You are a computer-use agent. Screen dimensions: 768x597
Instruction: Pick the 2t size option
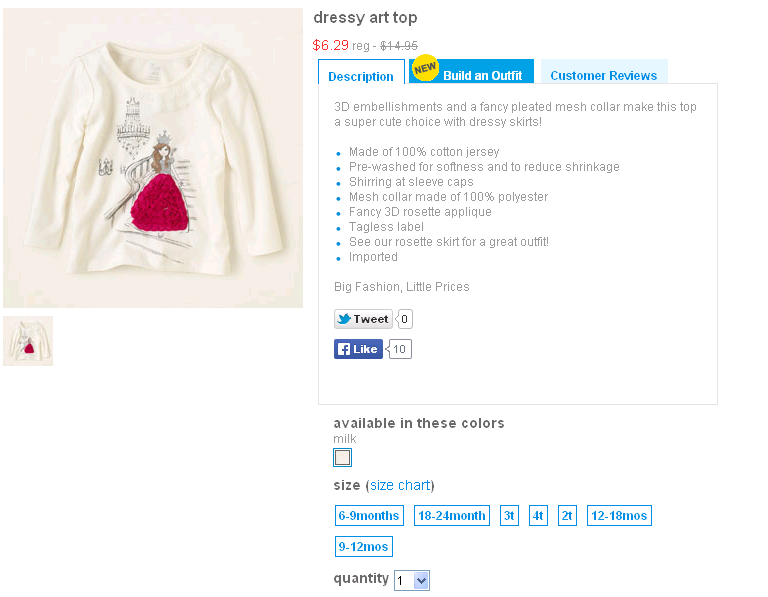567,516
